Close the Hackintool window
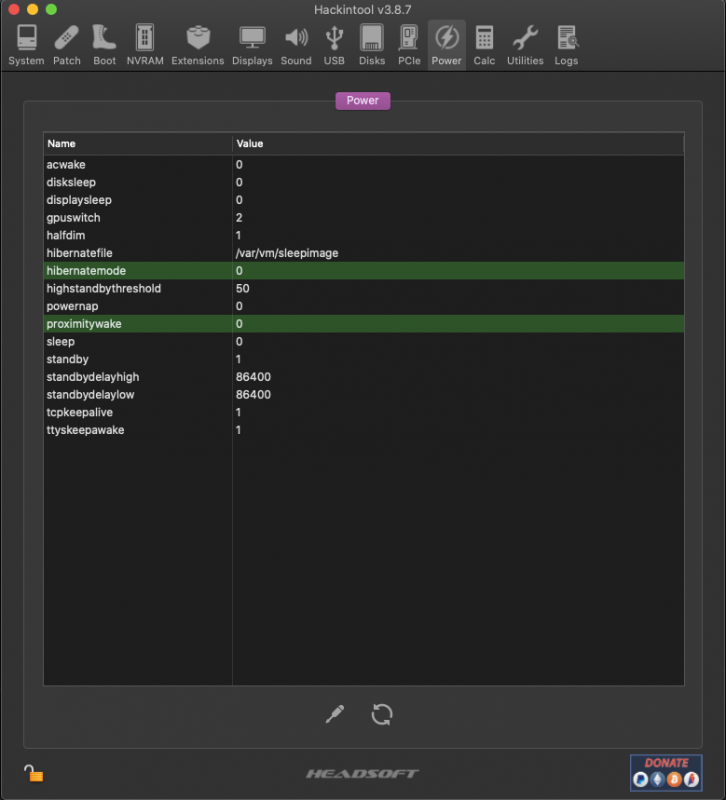 pyautogui.click(x=14, y=9)
